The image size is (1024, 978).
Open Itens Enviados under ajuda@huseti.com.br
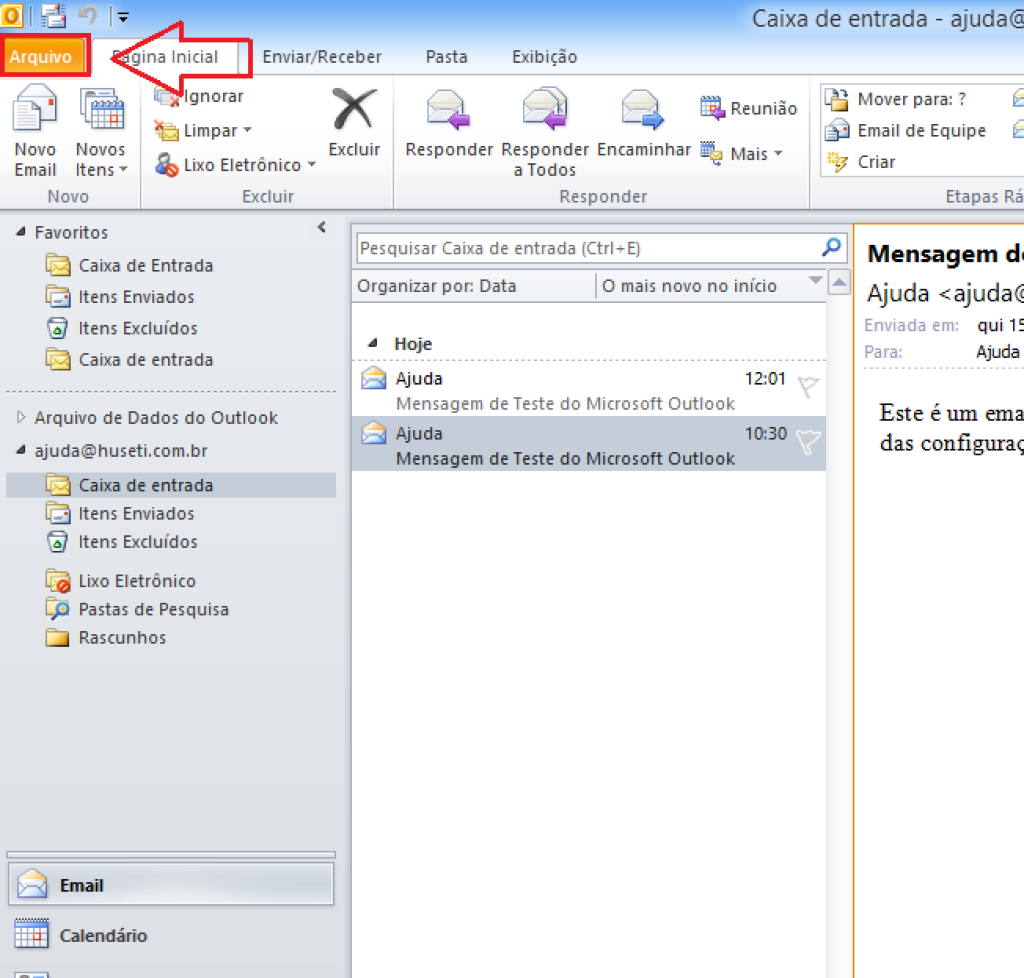(120, 514)
